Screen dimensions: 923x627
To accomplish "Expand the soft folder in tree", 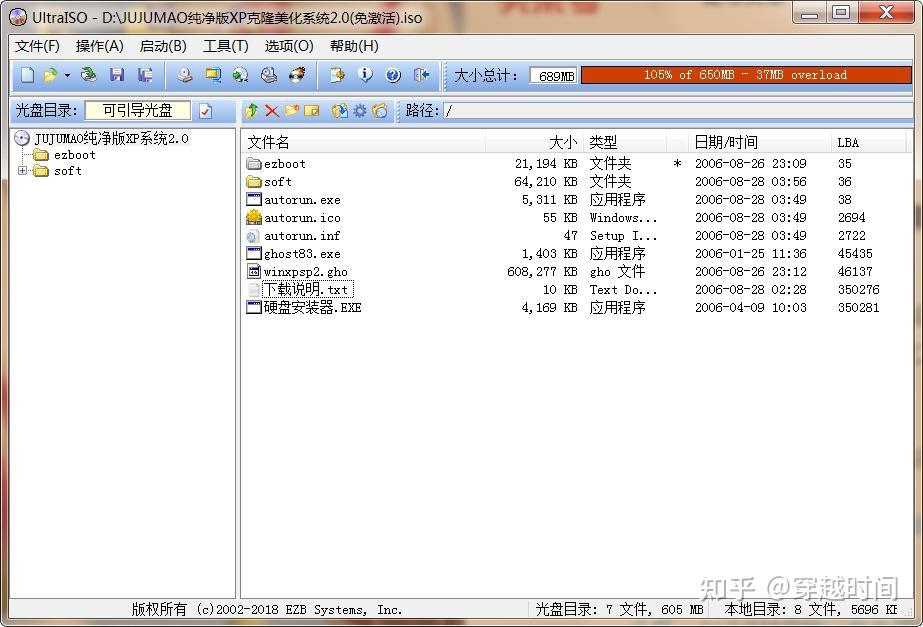I will coord(22,171).
